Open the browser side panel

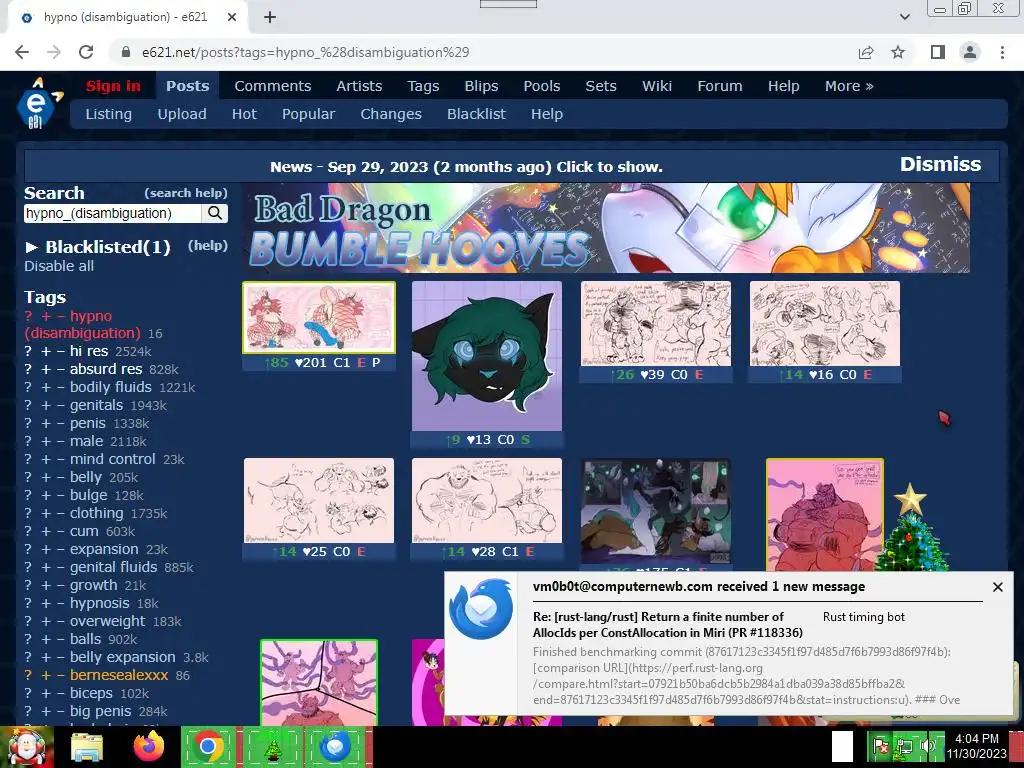coord(938,52)
